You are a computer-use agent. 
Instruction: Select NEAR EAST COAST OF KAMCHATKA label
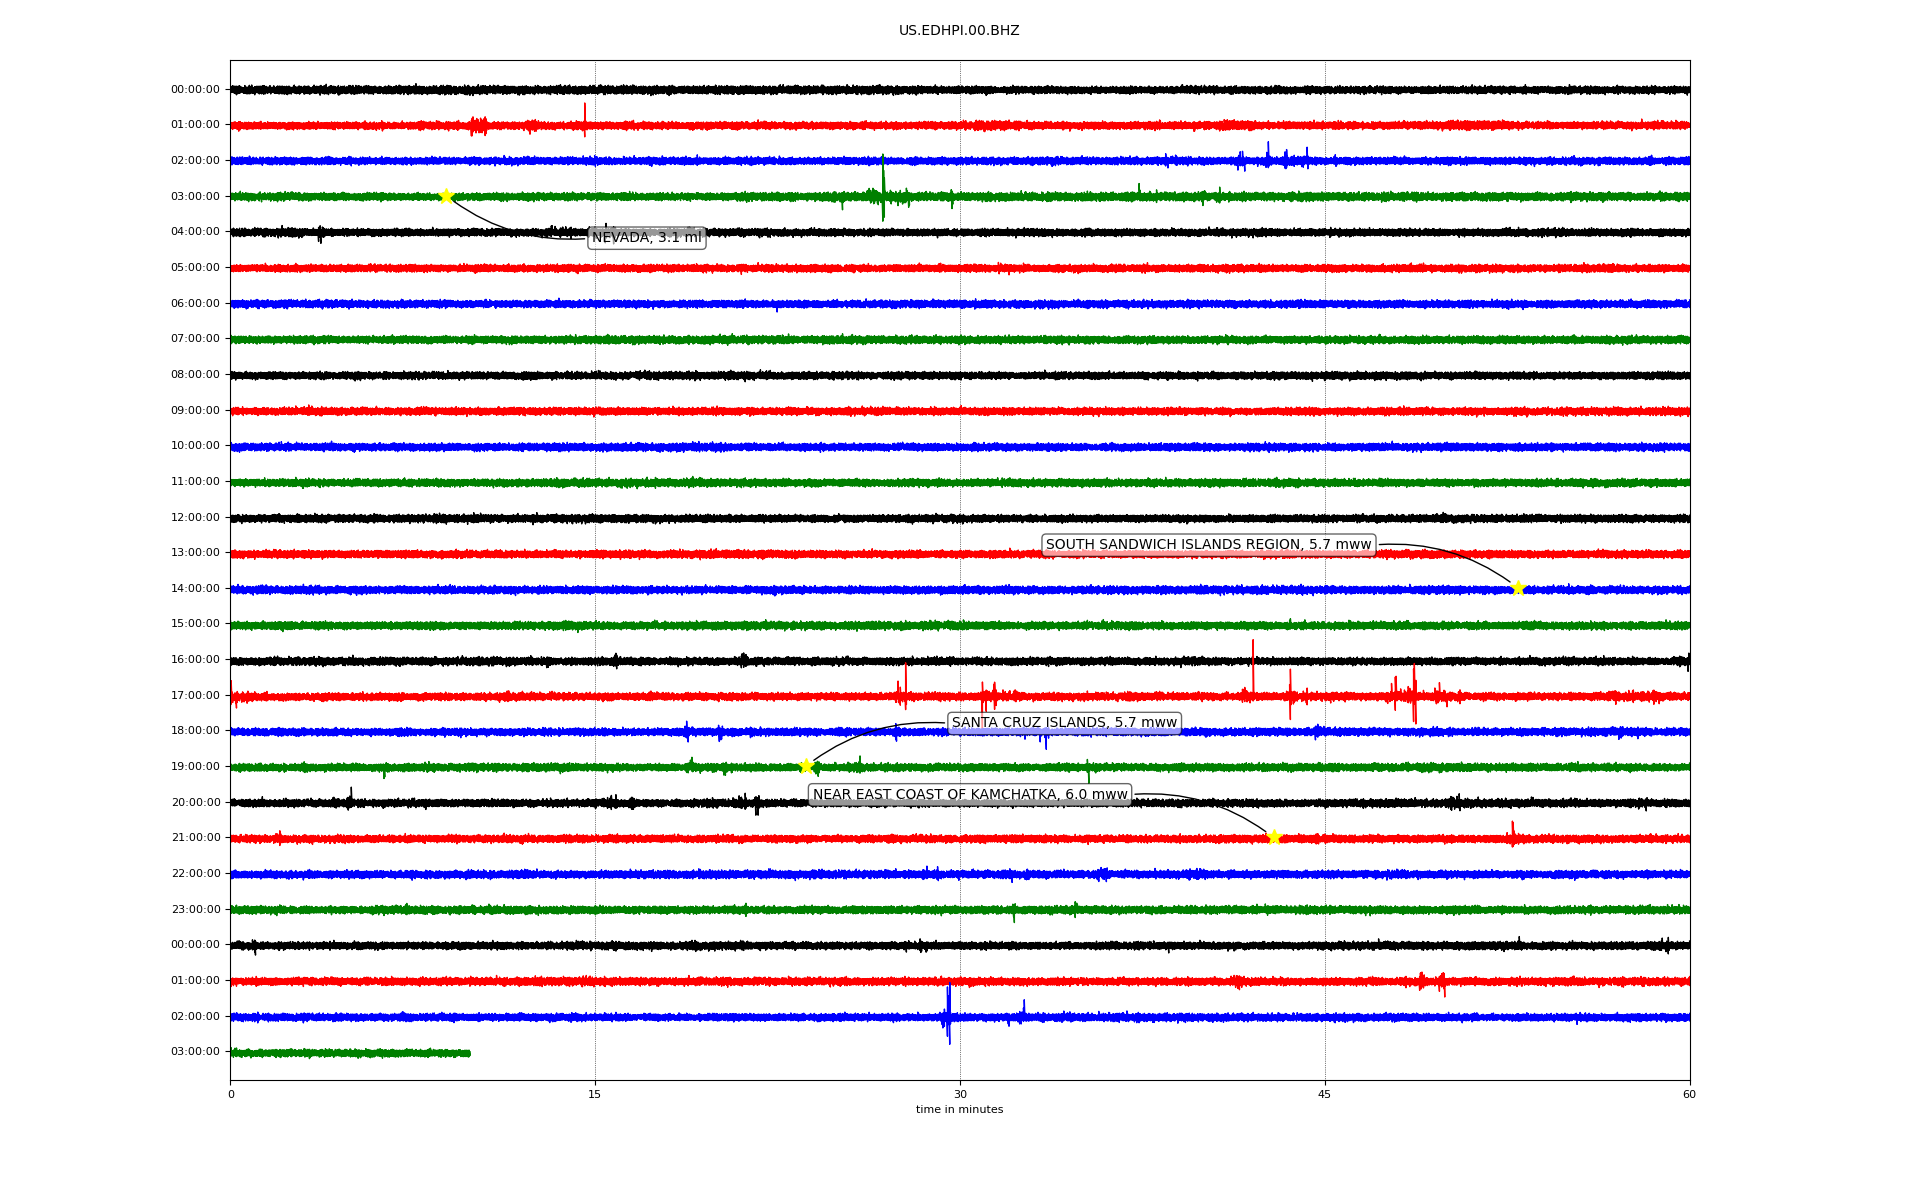tap(969, 795)
